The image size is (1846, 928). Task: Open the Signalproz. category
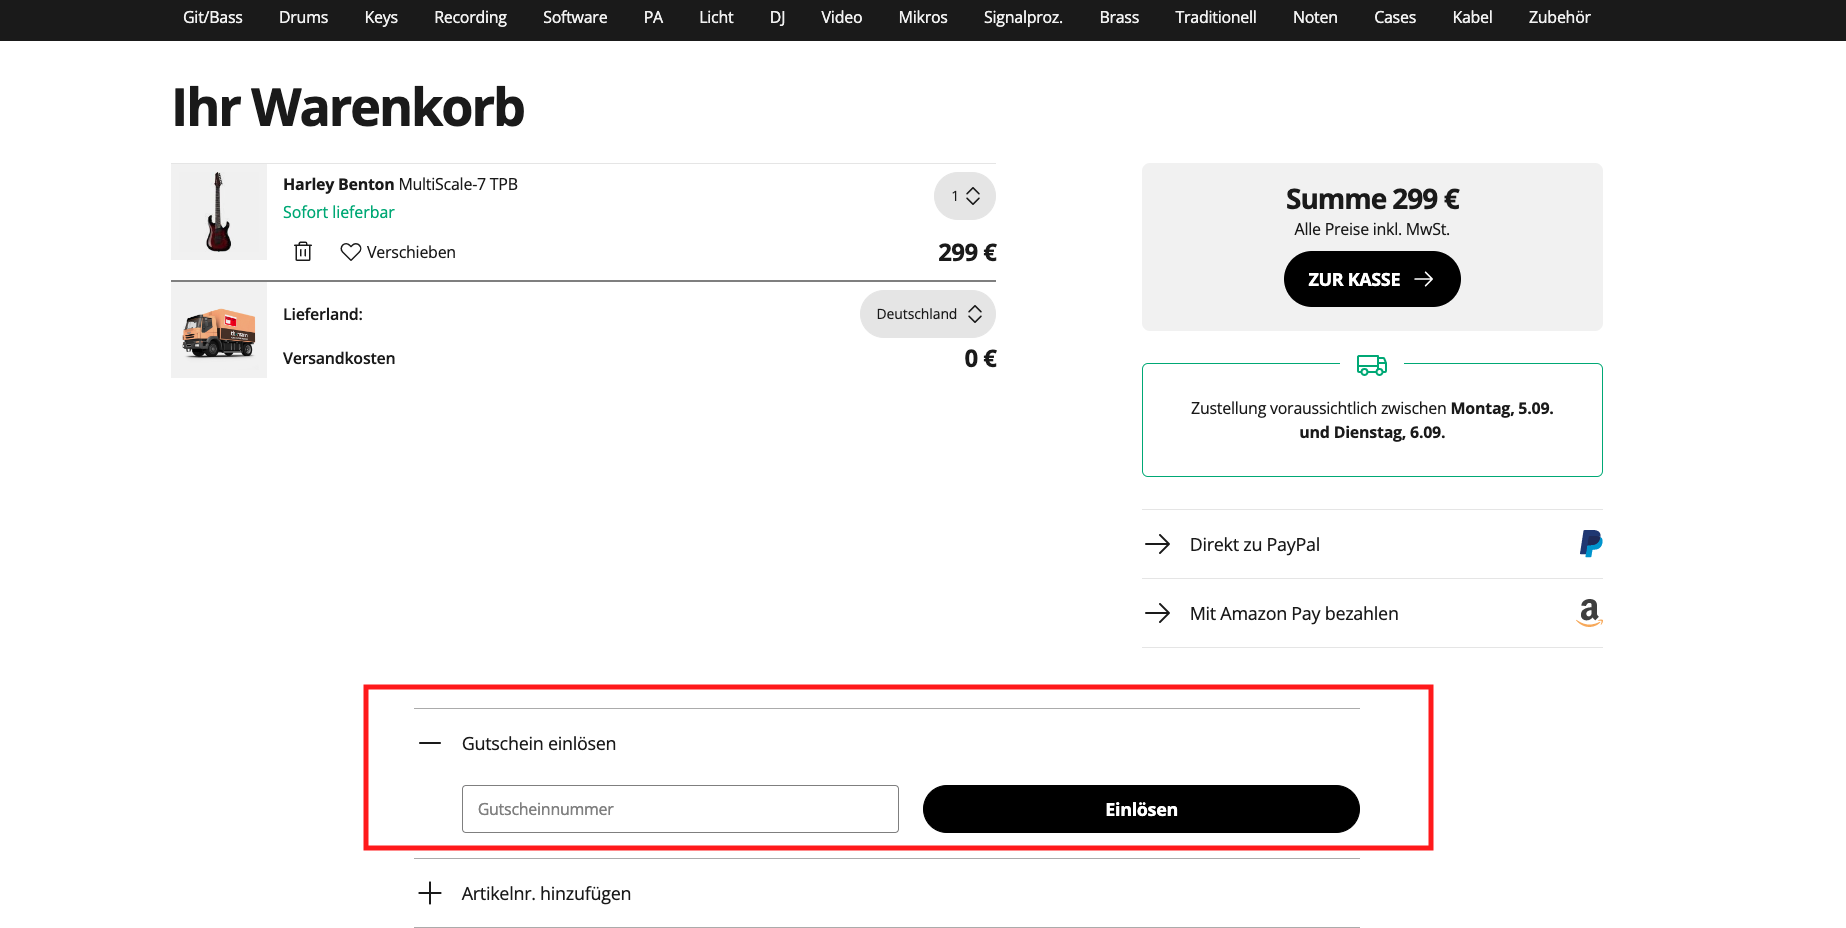pyautogui.click(x=1023, y=17)
